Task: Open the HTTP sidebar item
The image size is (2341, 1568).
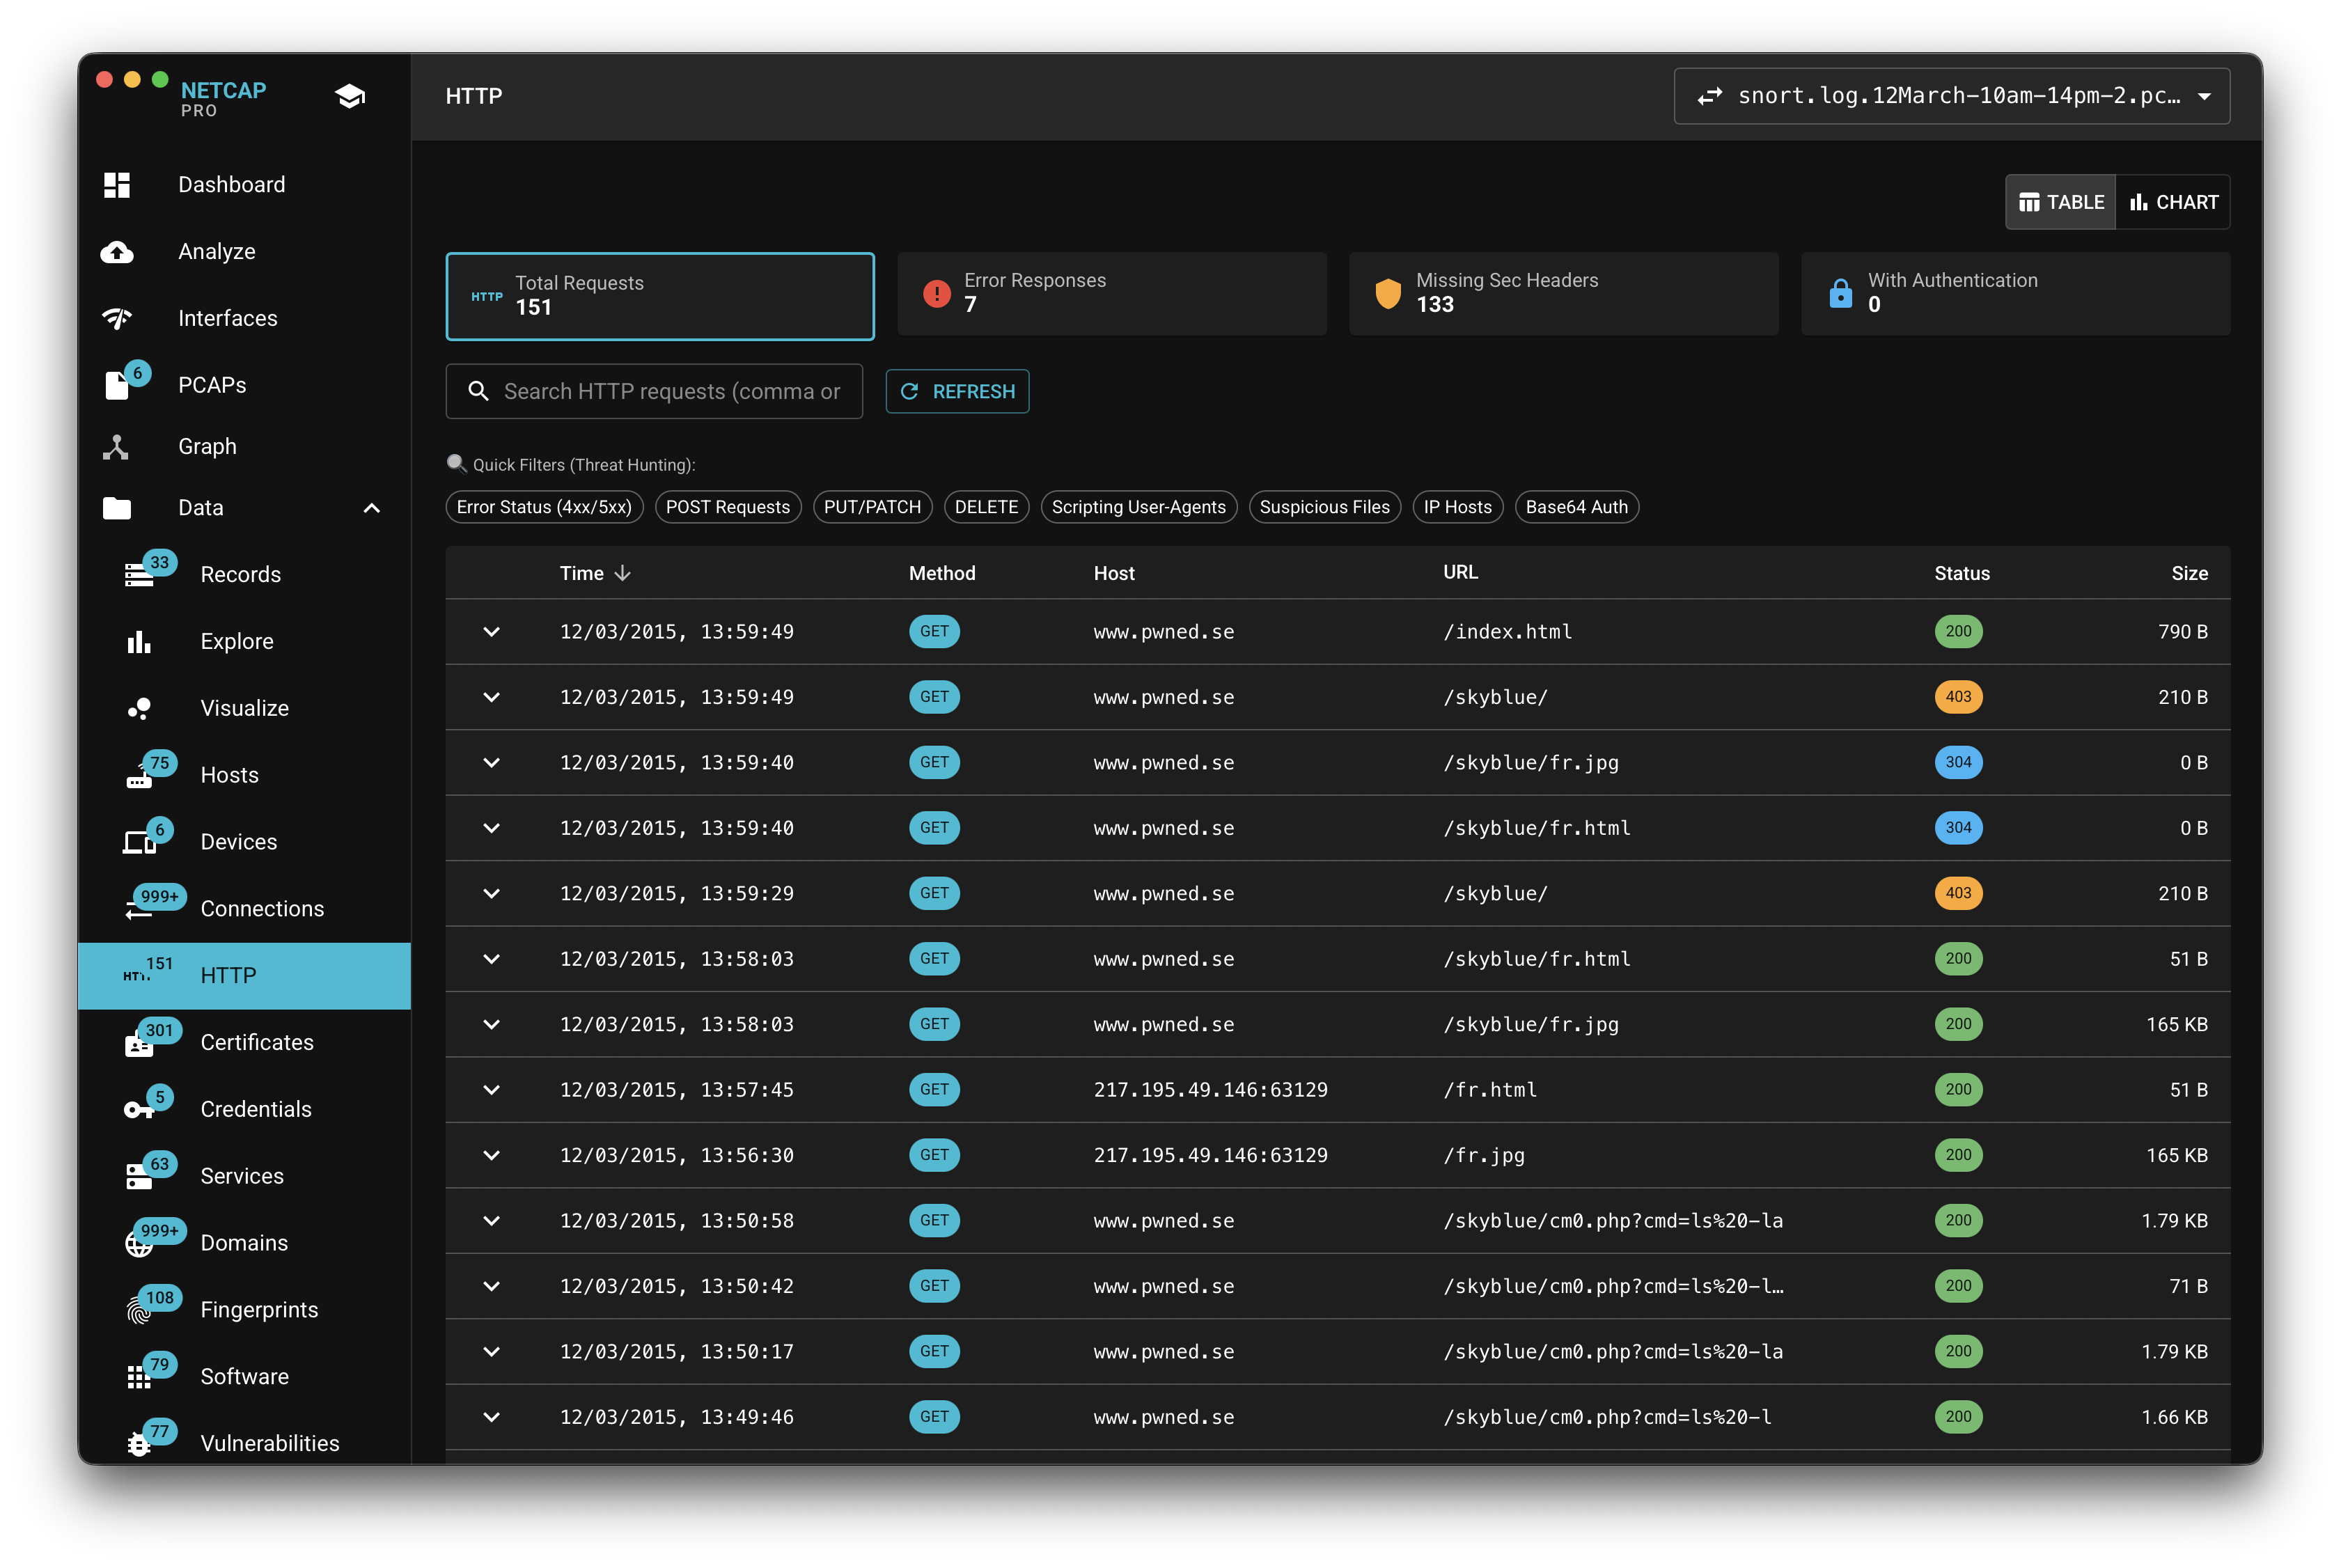Action: pos(244,976)
